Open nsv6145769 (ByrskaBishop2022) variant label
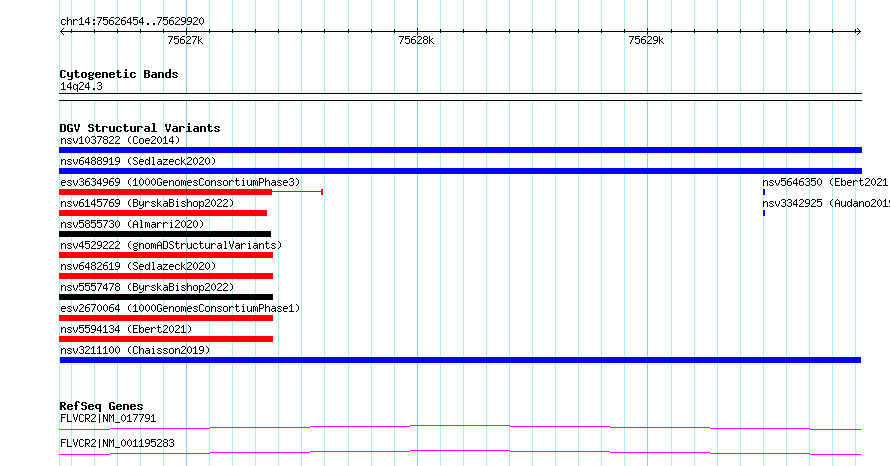Image resolution: width=890 pixels, height=466 pixels. click(x=147, y=203)
